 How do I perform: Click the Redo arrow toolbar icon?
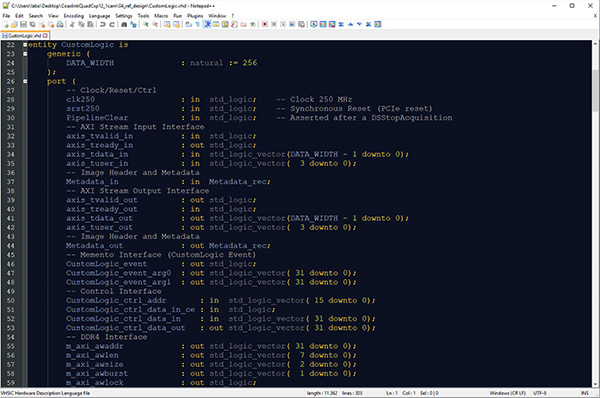(x=112, y=24)
